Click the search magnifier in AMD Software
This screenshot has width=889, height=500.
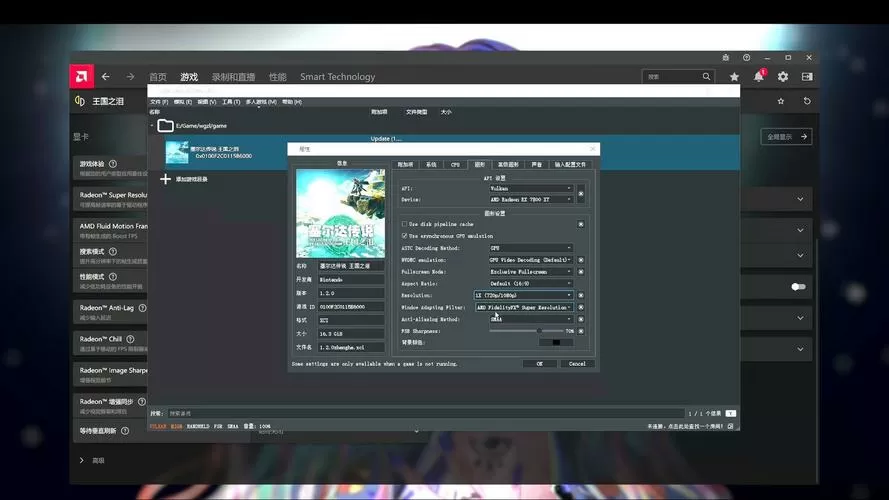[x=706, y=77]
